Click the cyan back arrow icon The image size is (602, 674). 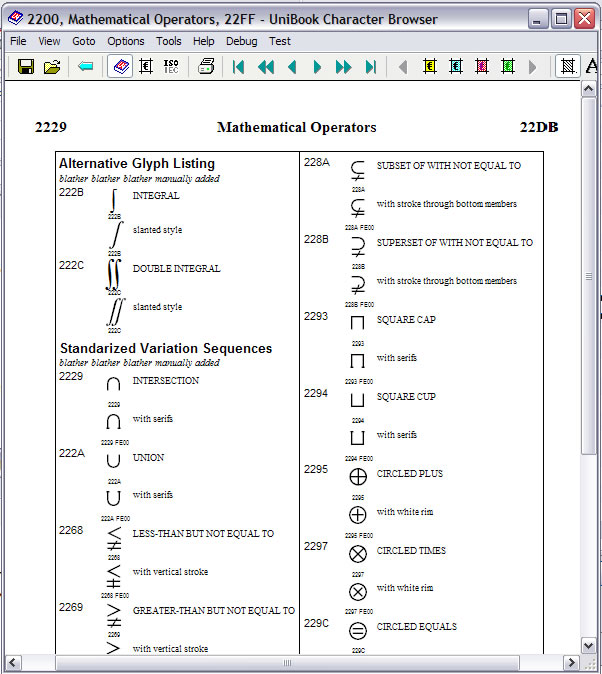[x=86, y=67]
